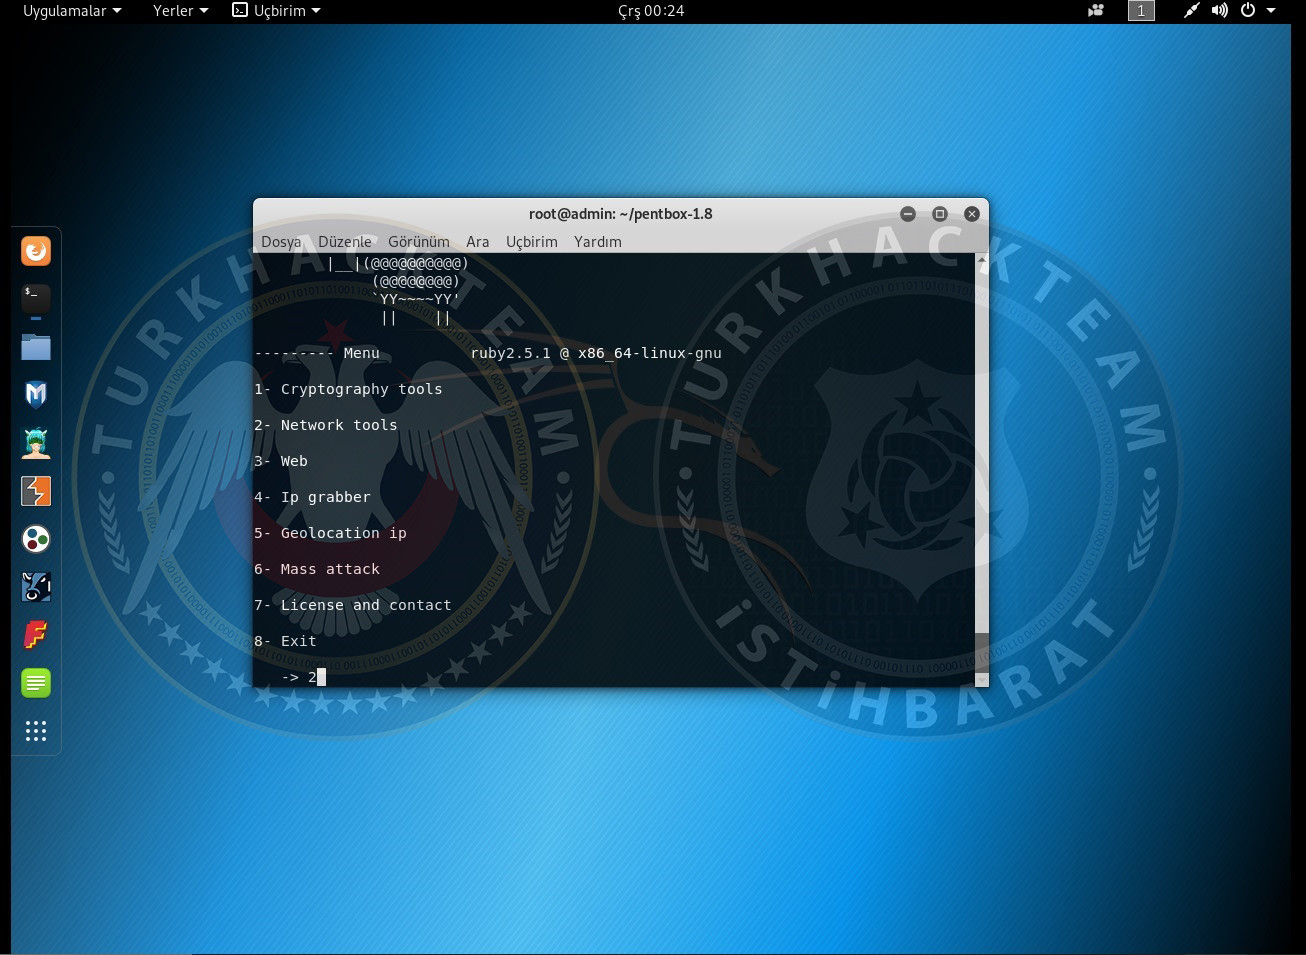Open the Ara menu

pyautogui.click(x=478, y=242)
